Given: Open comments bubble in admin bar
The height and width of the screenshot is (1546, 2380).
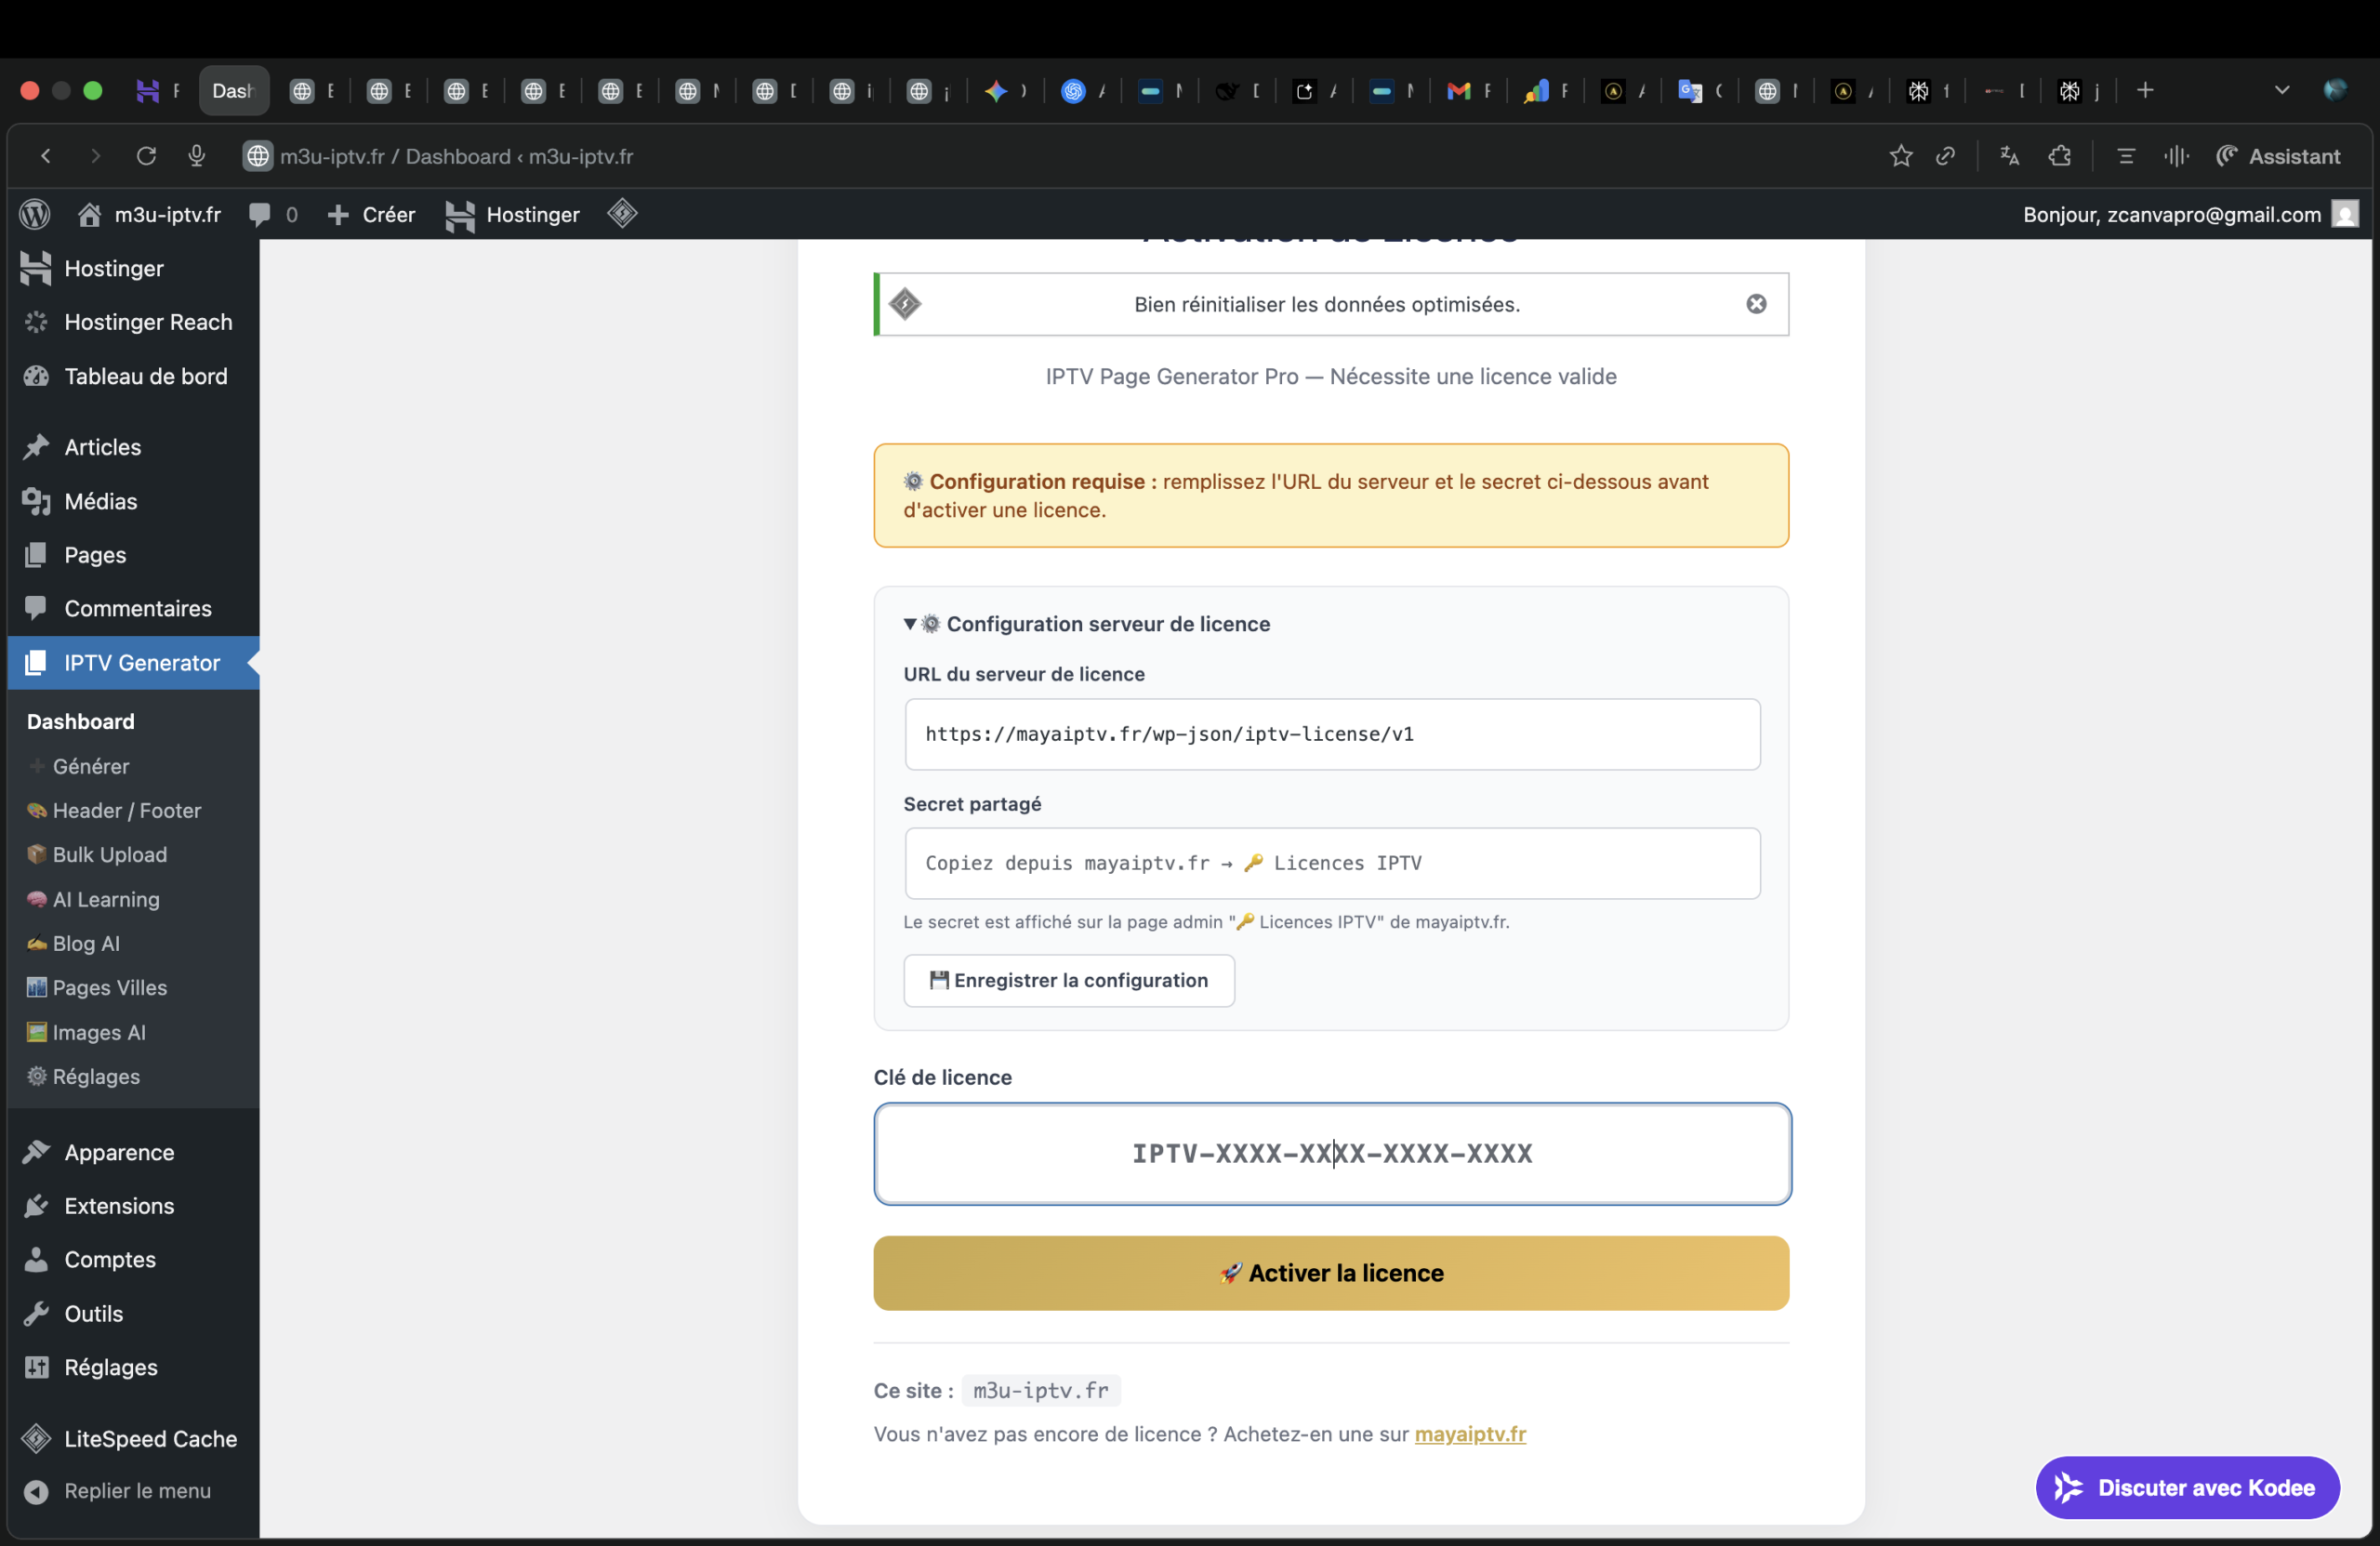Looking at the screenshot, I should click(273, 214).
